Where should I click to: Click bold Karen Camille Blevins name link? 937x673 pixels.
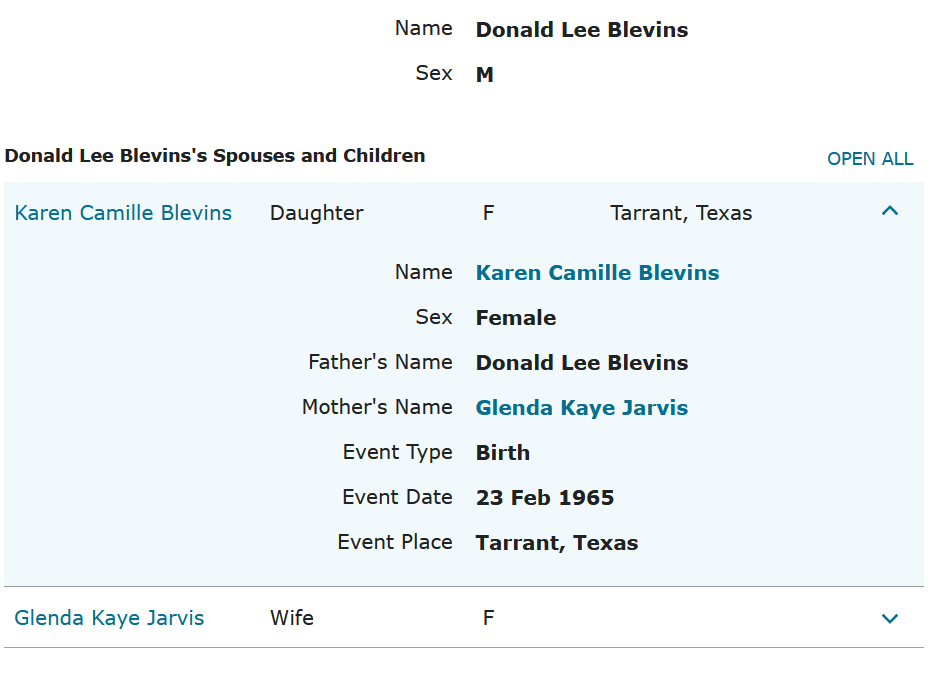[597, 273]
